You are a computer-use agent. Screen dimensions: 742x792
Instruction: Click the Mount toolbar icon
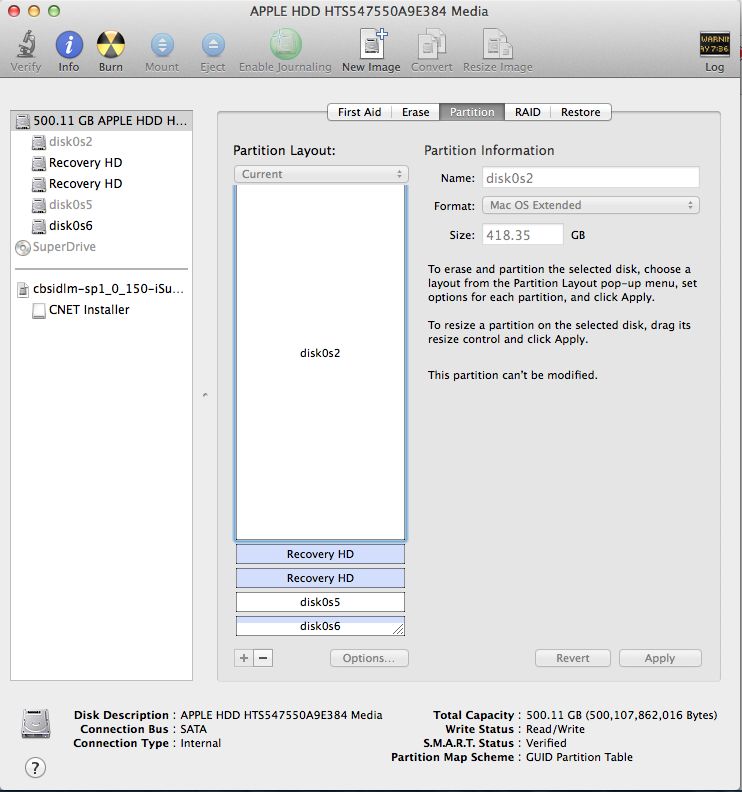coord(162,45)
